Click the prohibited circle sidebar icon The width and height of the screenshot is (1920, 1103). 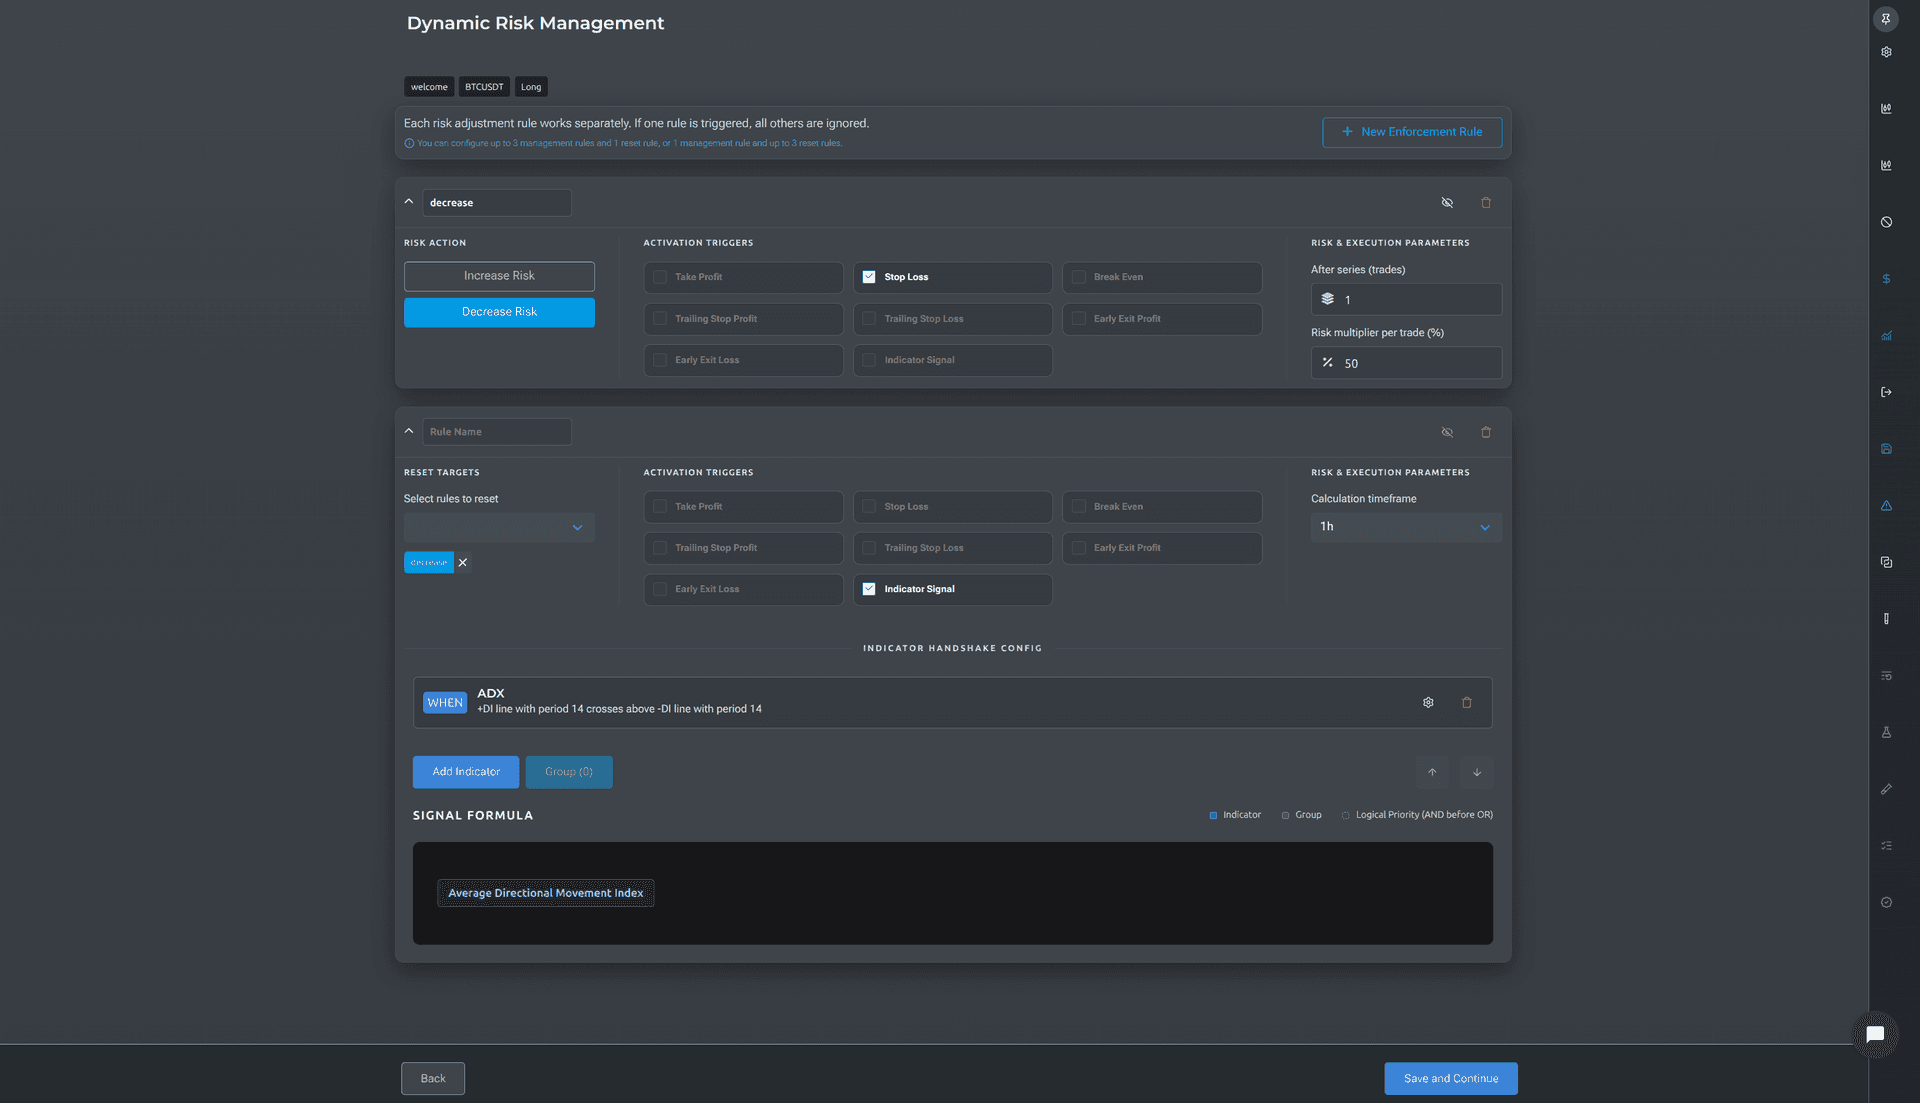(x=1886, y=222)
